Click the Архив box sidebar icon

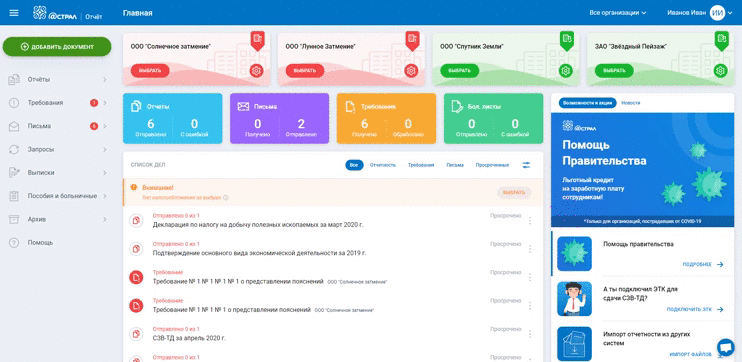click(14, 219)
